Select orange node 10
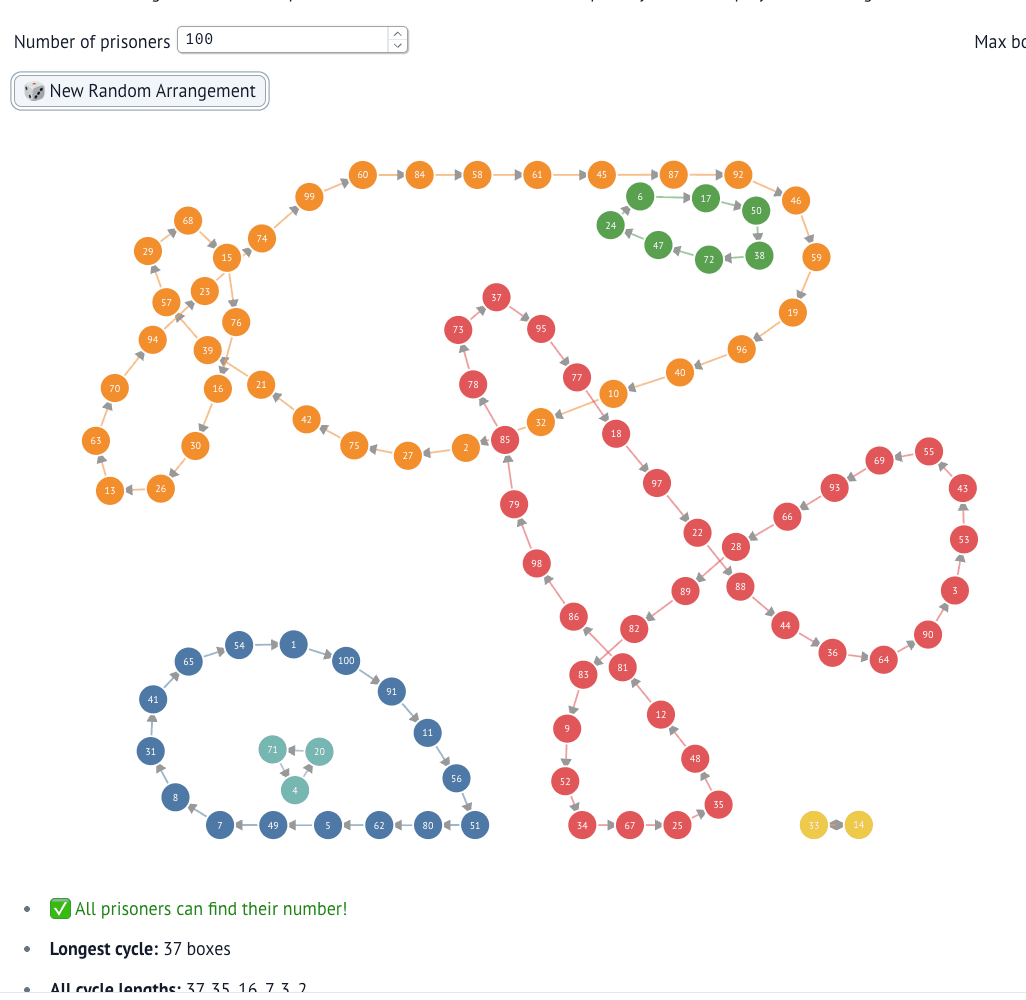 [x=614, y=393]
